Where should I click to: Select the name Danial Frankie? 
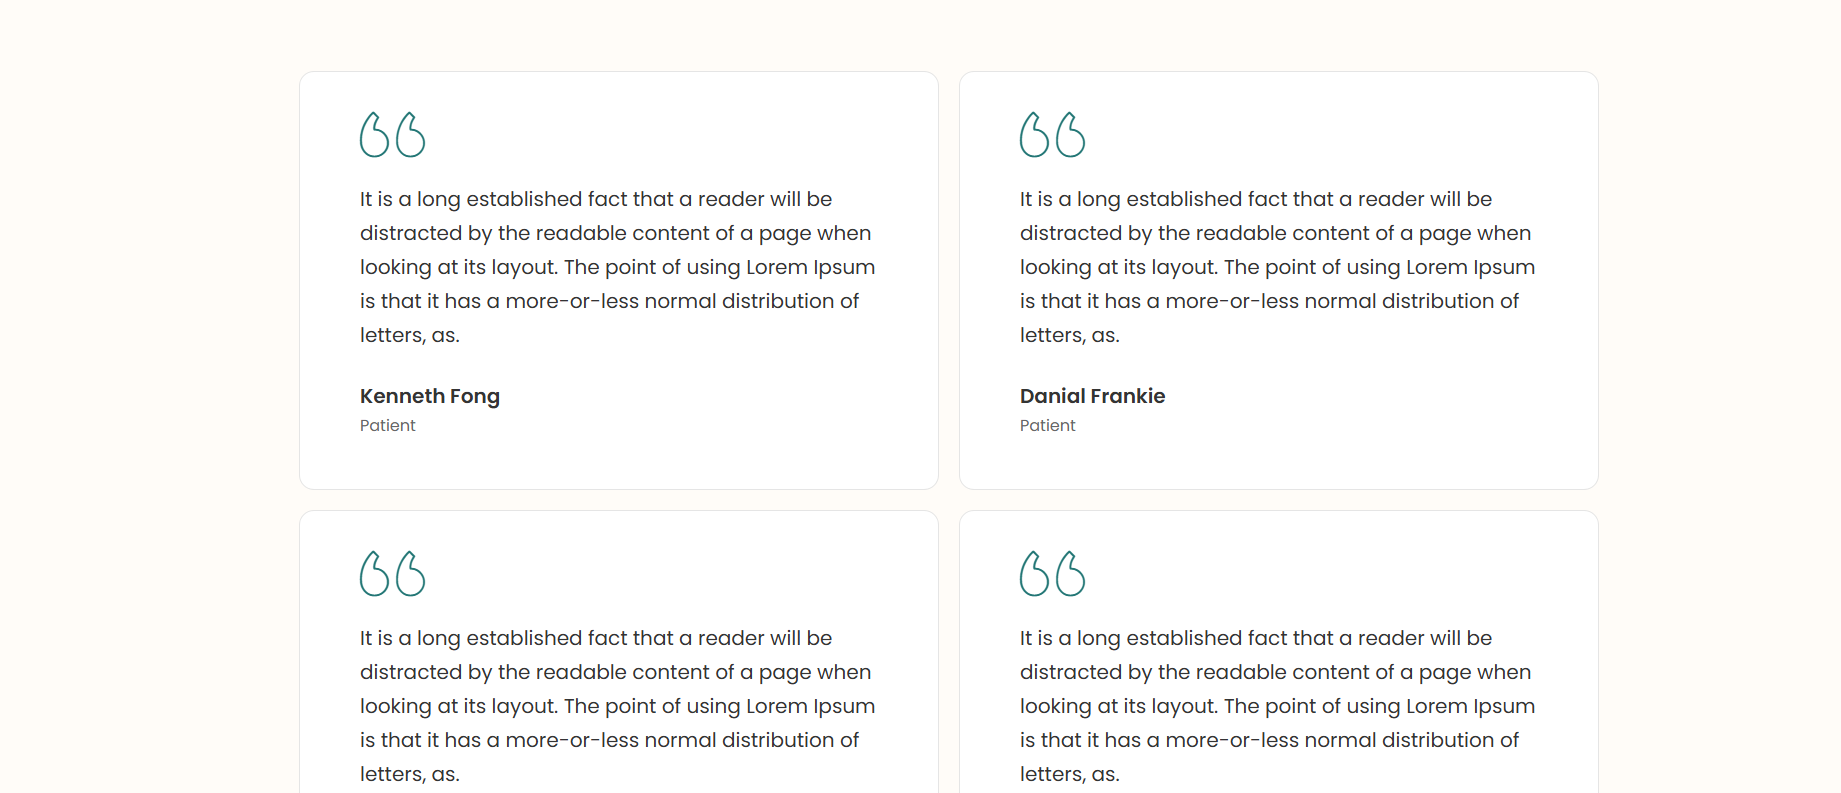click(1092, 396)
